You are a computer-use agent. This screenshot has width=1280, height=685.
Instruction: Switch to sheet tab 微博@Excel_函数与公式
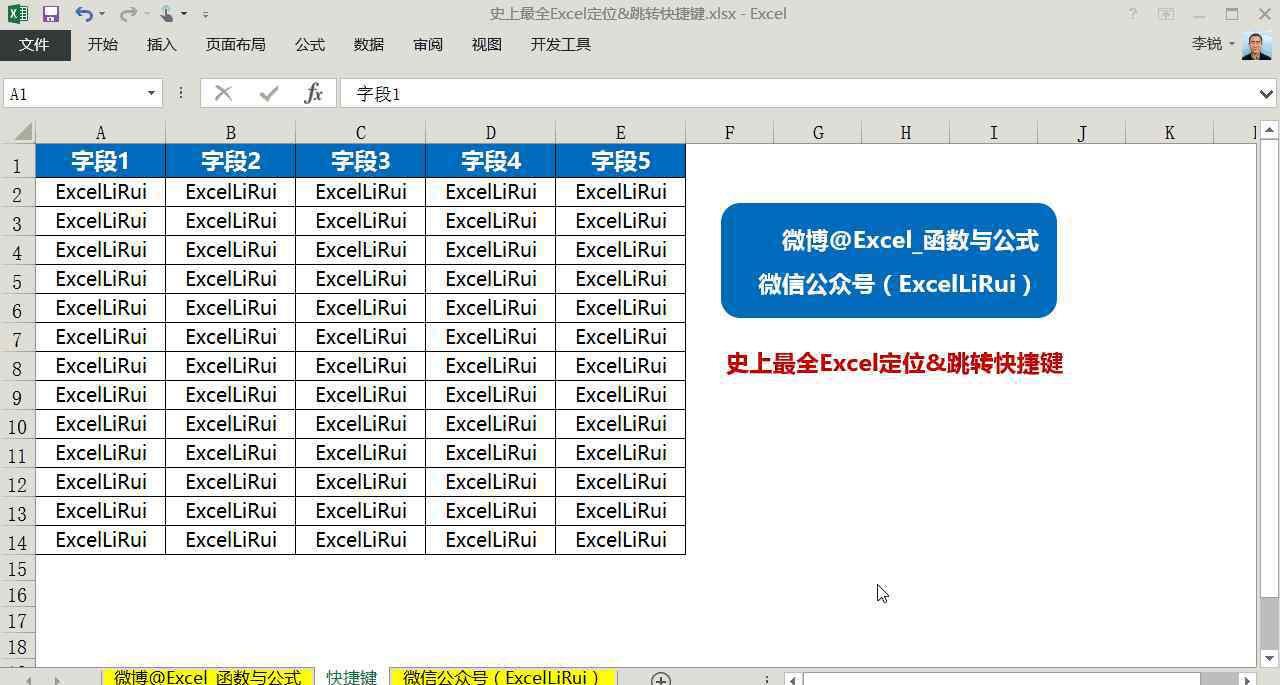207,677
